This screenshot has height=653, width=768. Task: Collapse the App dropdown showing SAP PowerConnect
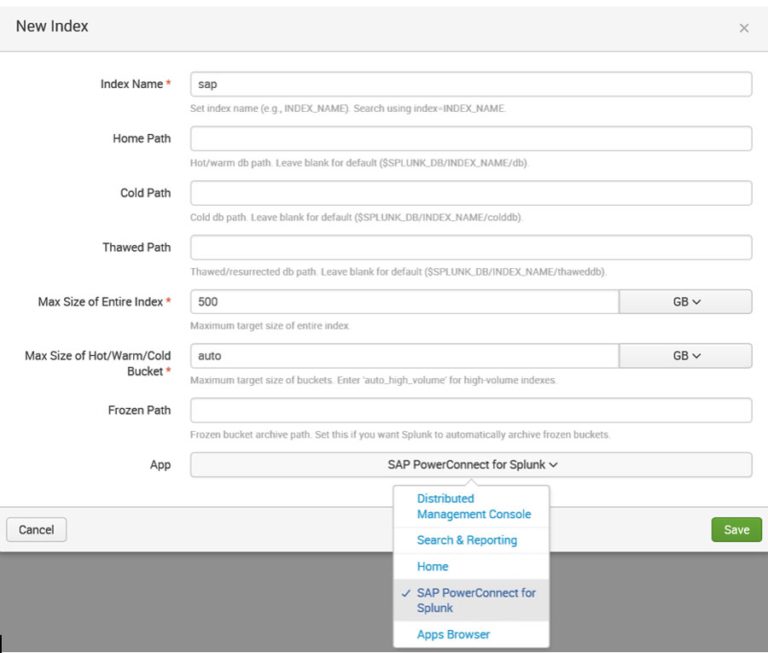[x=470, y=464]
